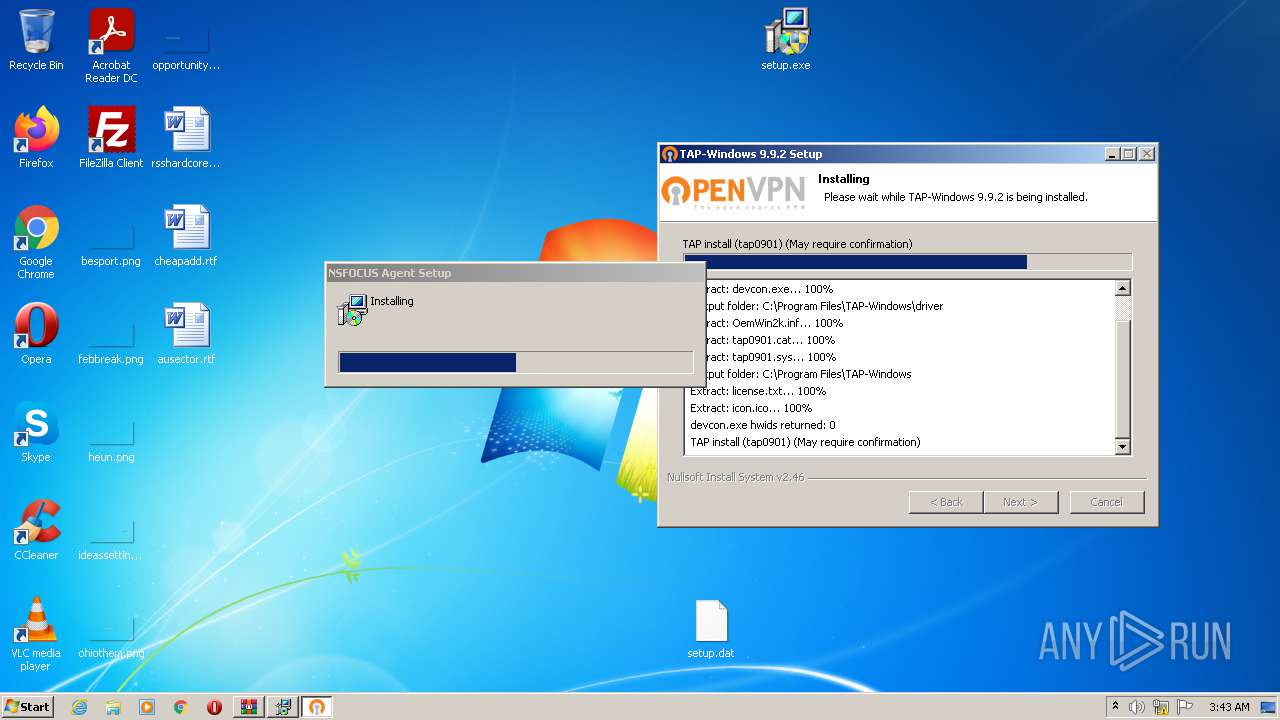Viewport: 1280px width, 720px height.
Task: Click NSFOCUS Agent Setup progress bar
Action: coord(516,362)
